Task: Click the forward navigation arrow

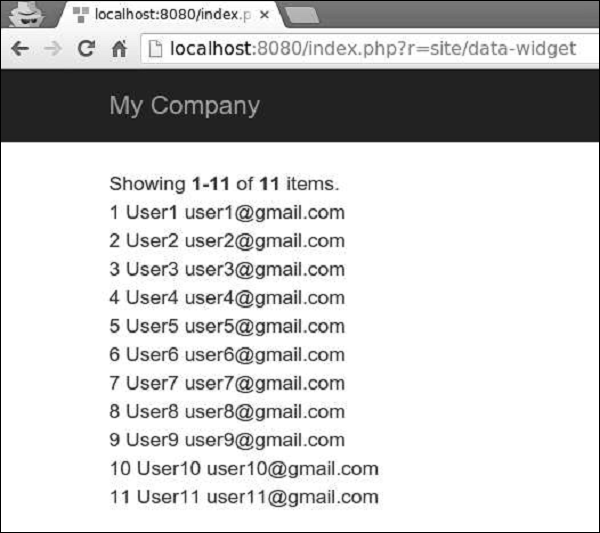Action: coord(53,48)
